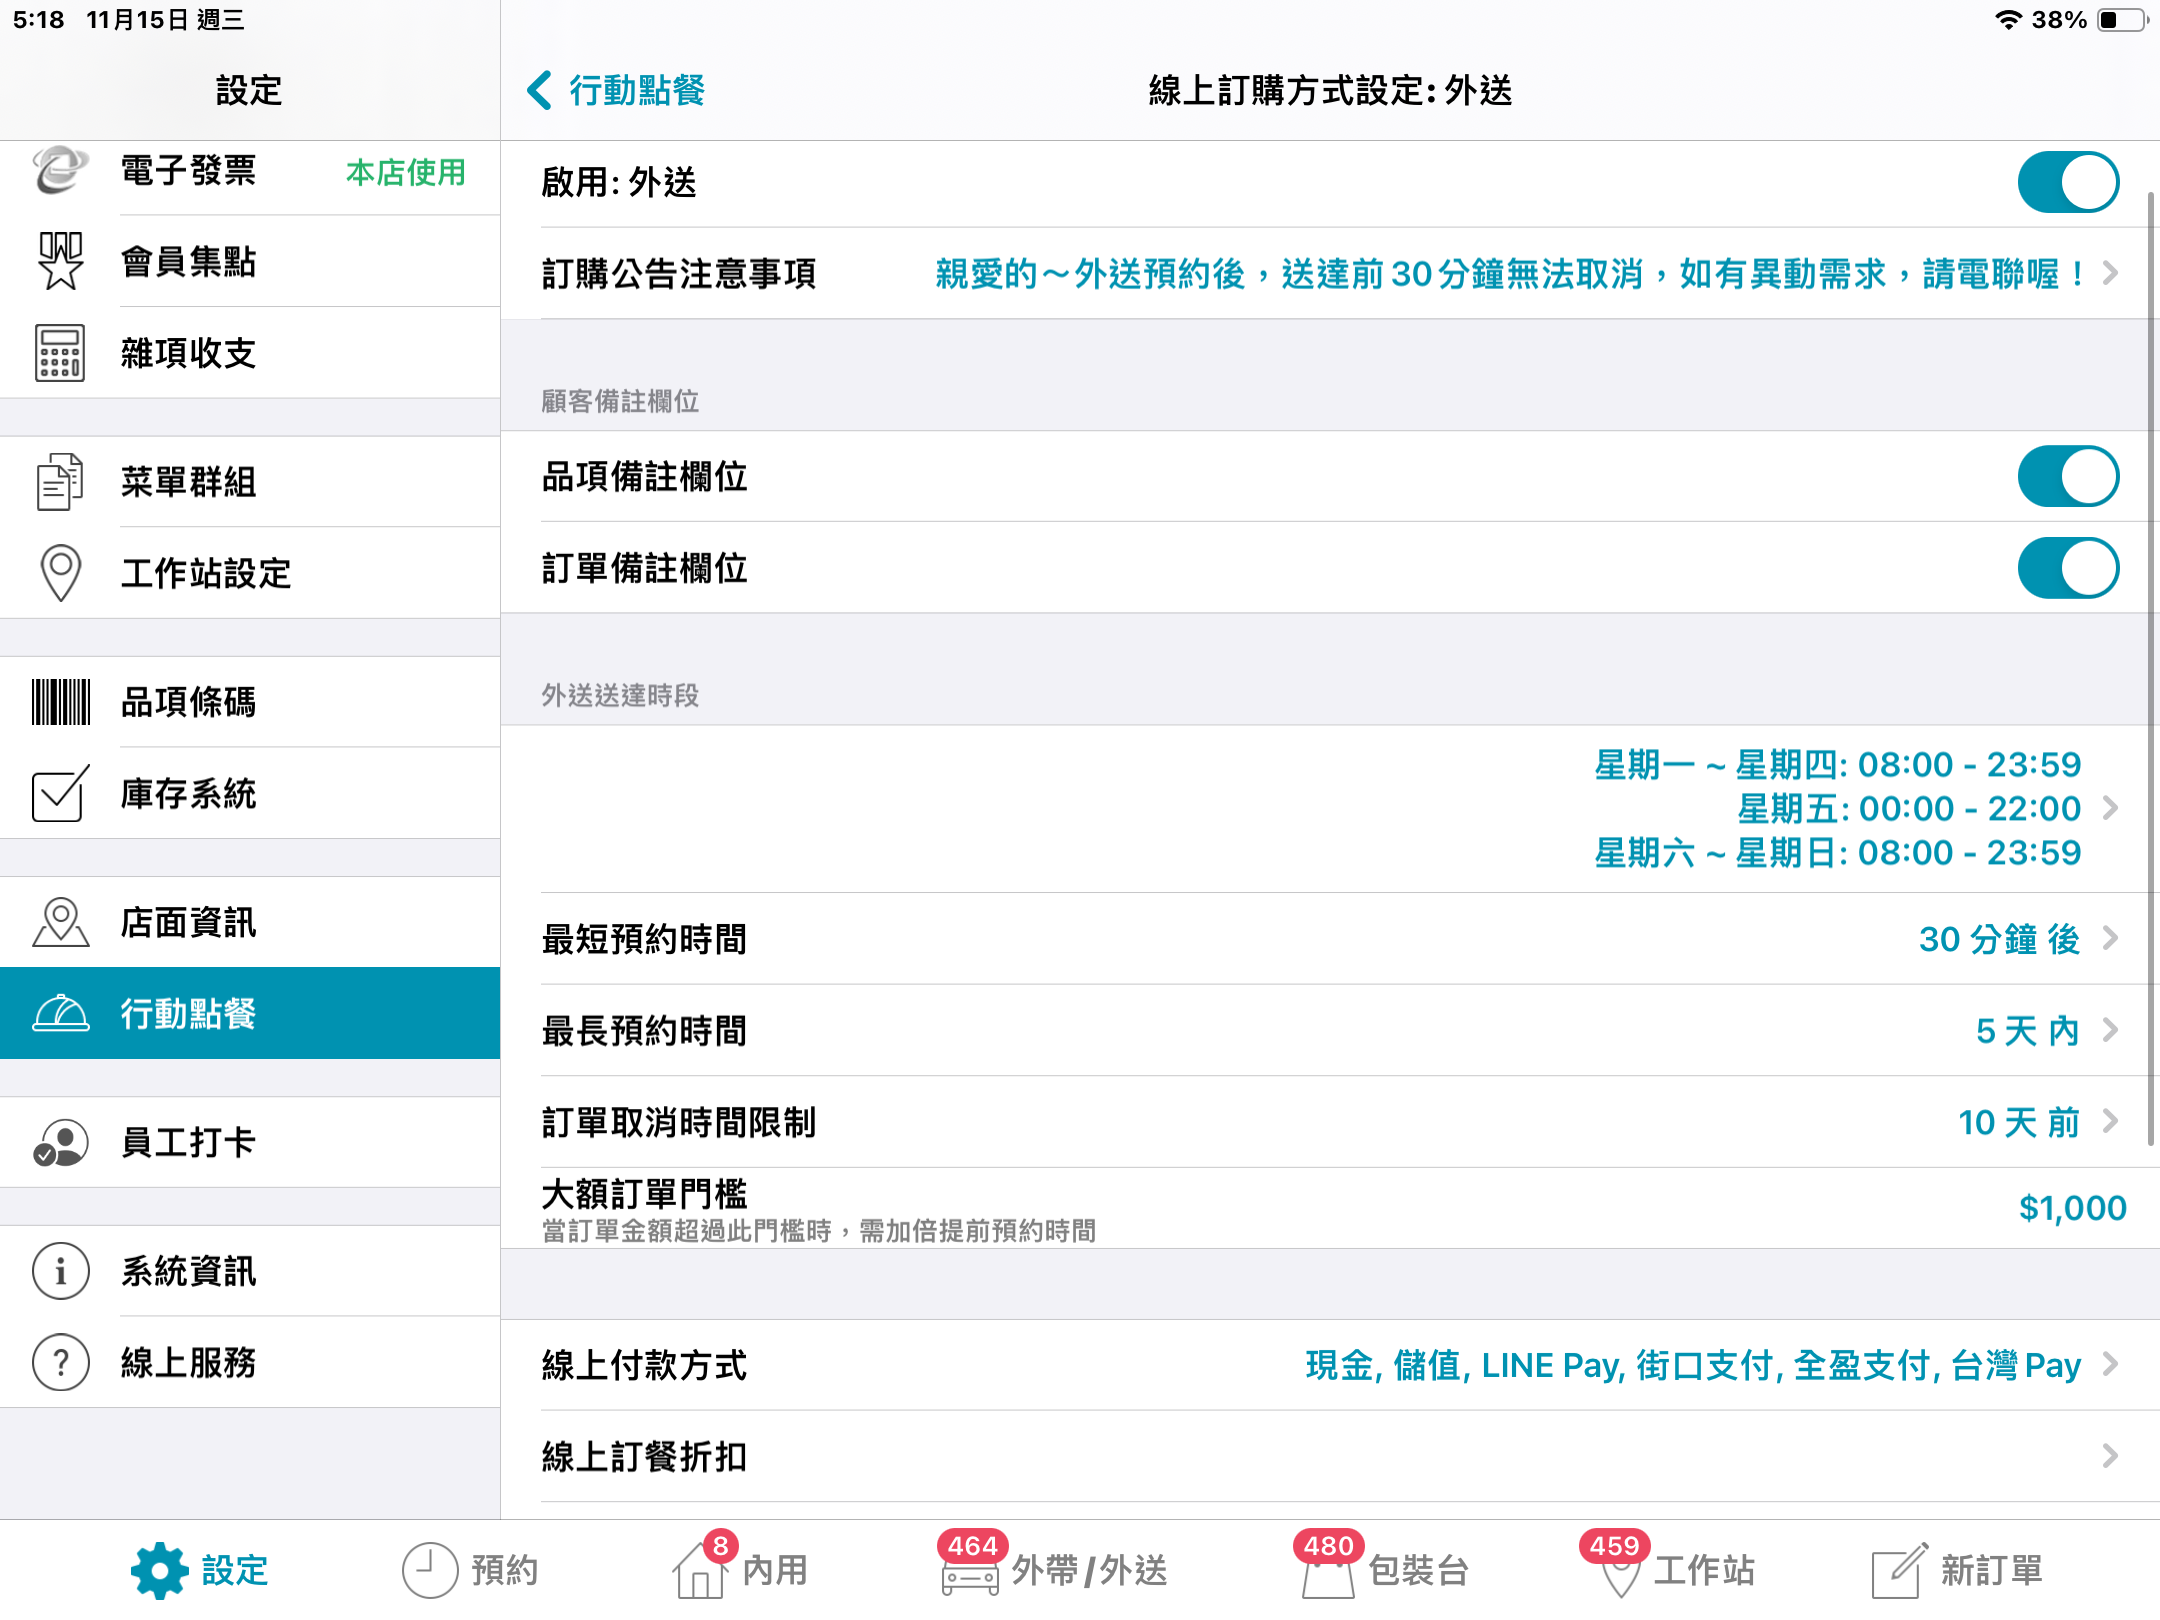Expand 最長預約時間 5 天內 setting

click(1330, 1031)
